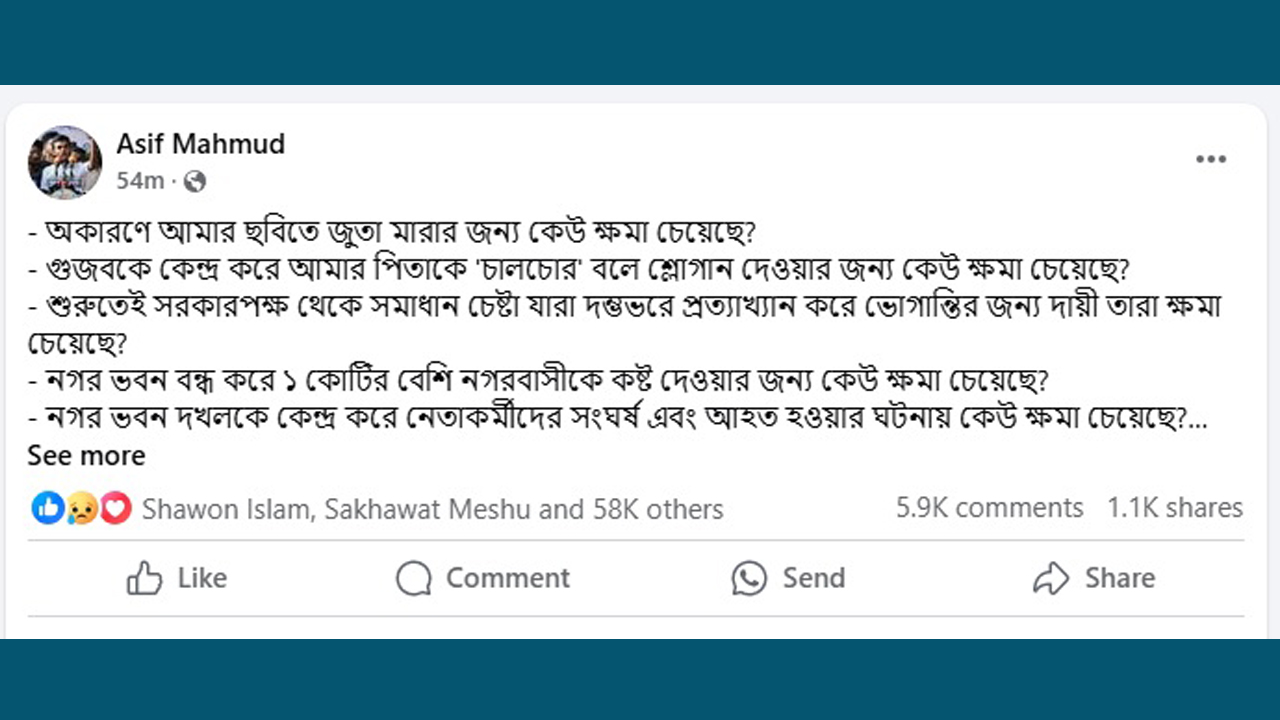Click Asif Mahmud's profile picture
Screen dimensions: 1280x720
coord(65,162)
